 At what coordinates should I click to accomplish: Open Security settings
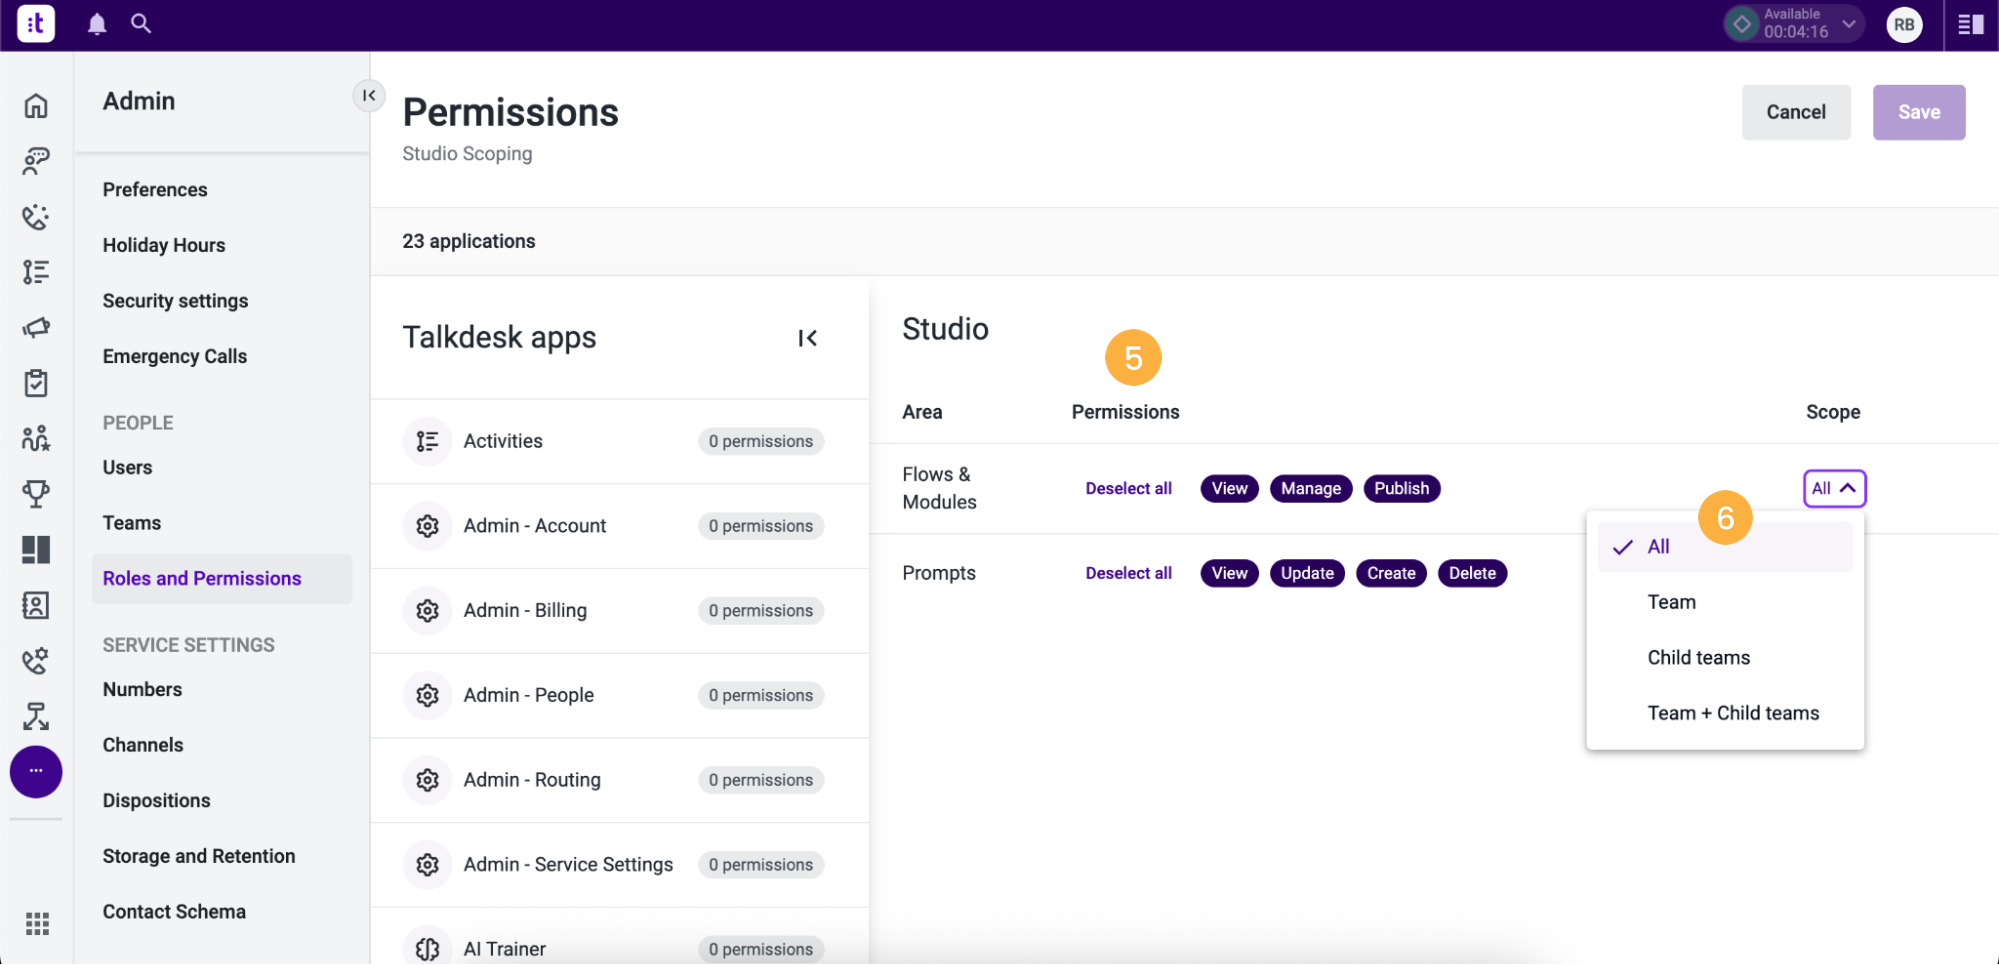(175, 301)
